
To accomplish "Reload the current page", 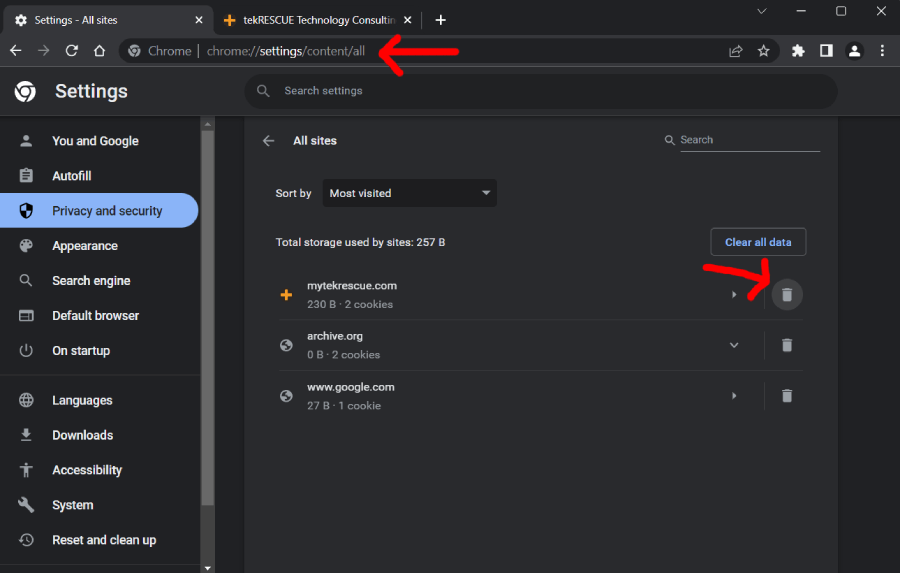I will tap(72, 51).
